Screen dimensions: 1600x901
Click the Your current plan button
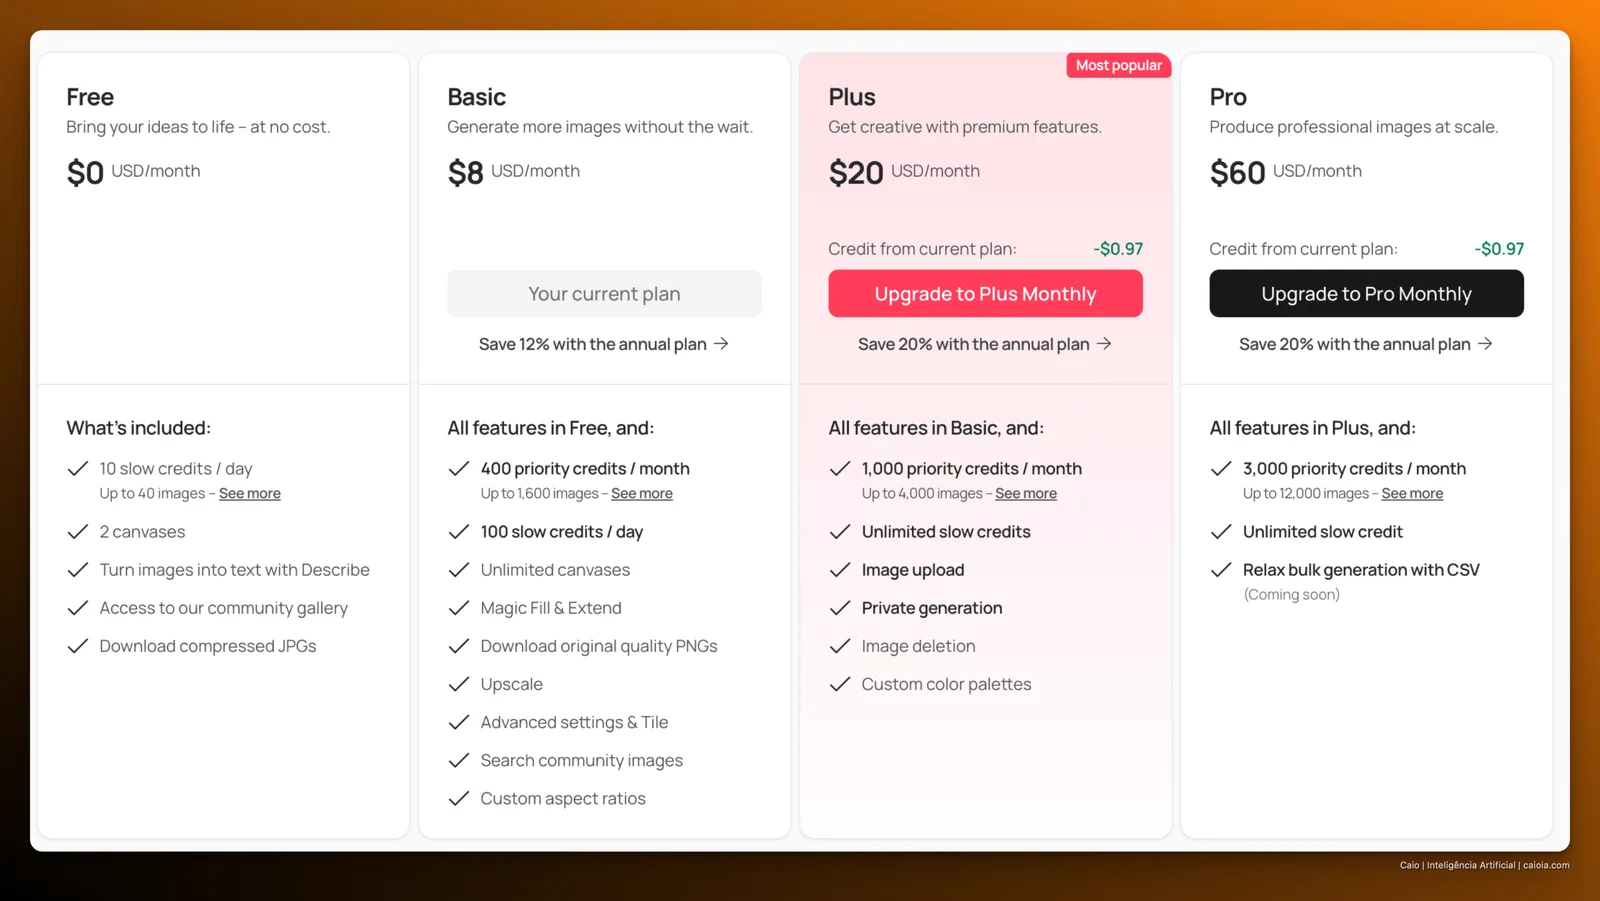pos(604,293)
